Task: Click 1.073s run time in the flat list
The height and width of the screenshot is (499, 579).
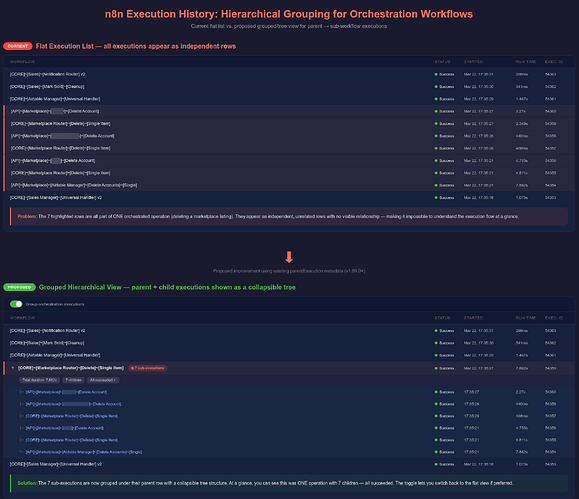Action: (522, 198)
